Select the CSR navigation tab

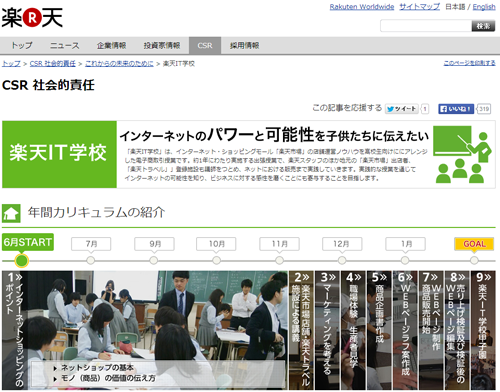tap(205, 45)
